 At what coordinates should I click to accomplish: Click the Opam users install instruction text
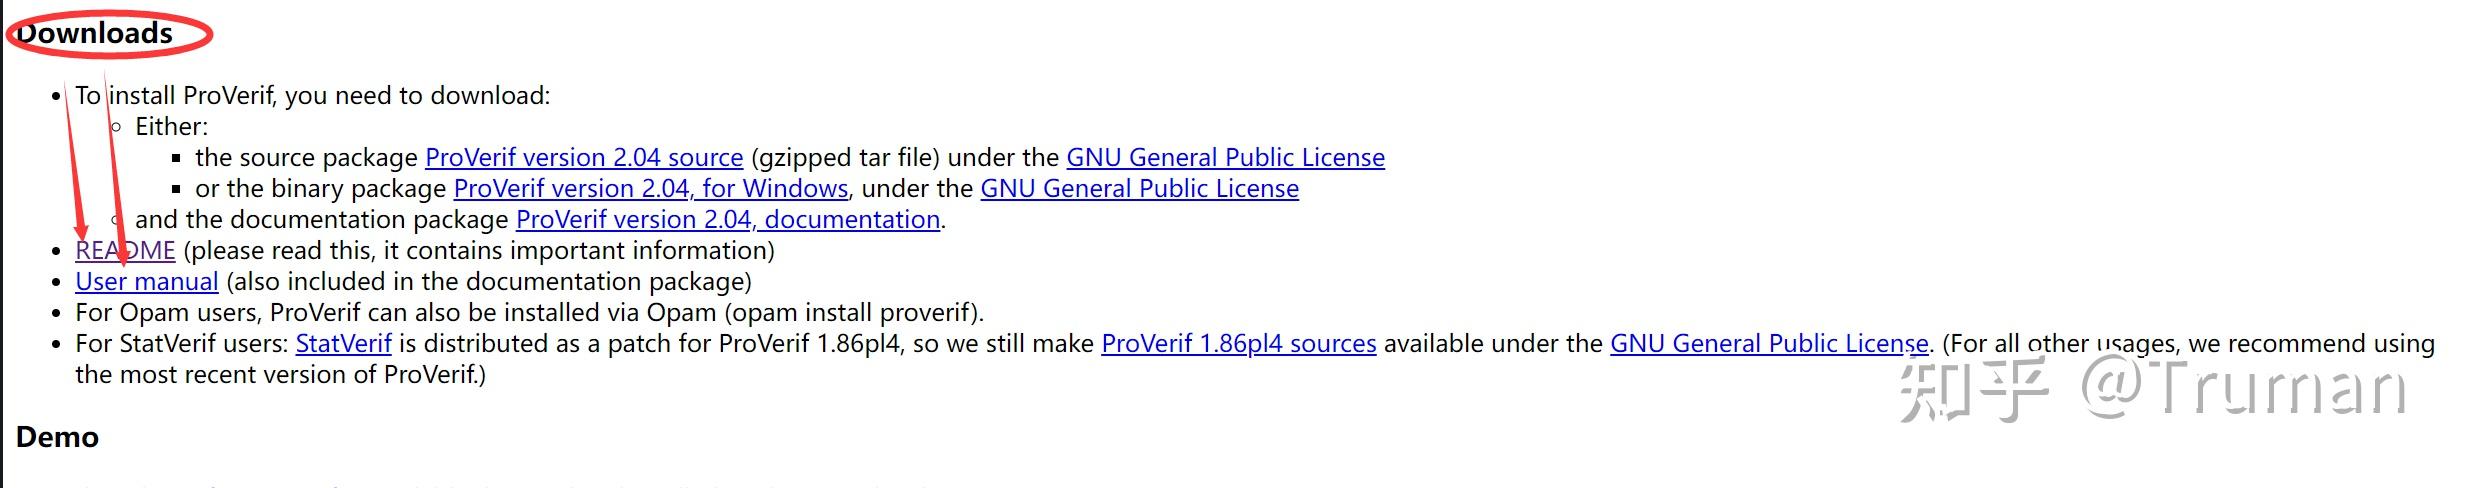[530, 312]
